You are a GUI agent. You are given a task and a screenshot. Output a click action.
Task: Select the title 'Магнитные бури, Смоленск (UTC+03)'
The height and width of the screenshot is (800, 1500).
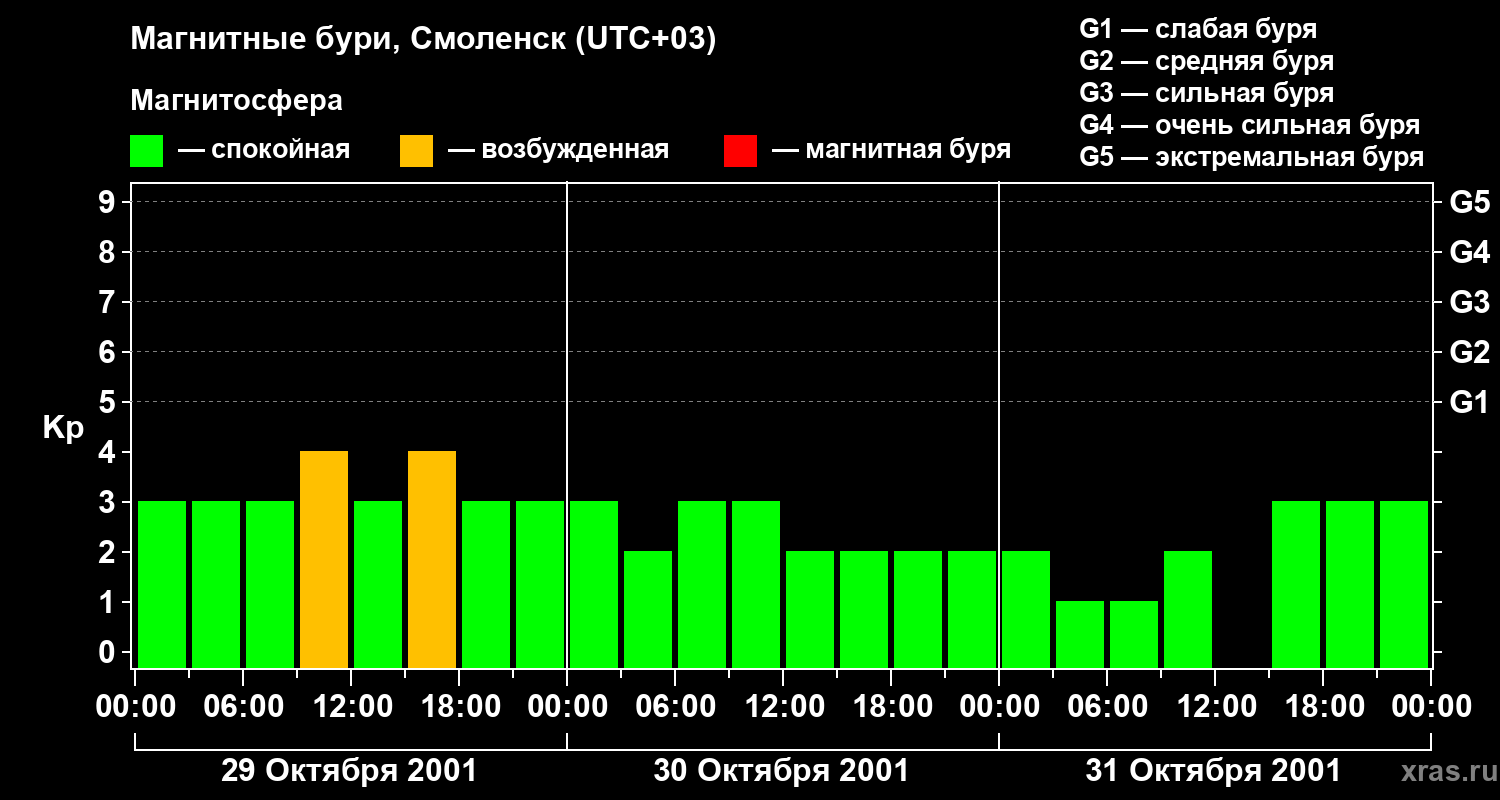tap(424, 40)
